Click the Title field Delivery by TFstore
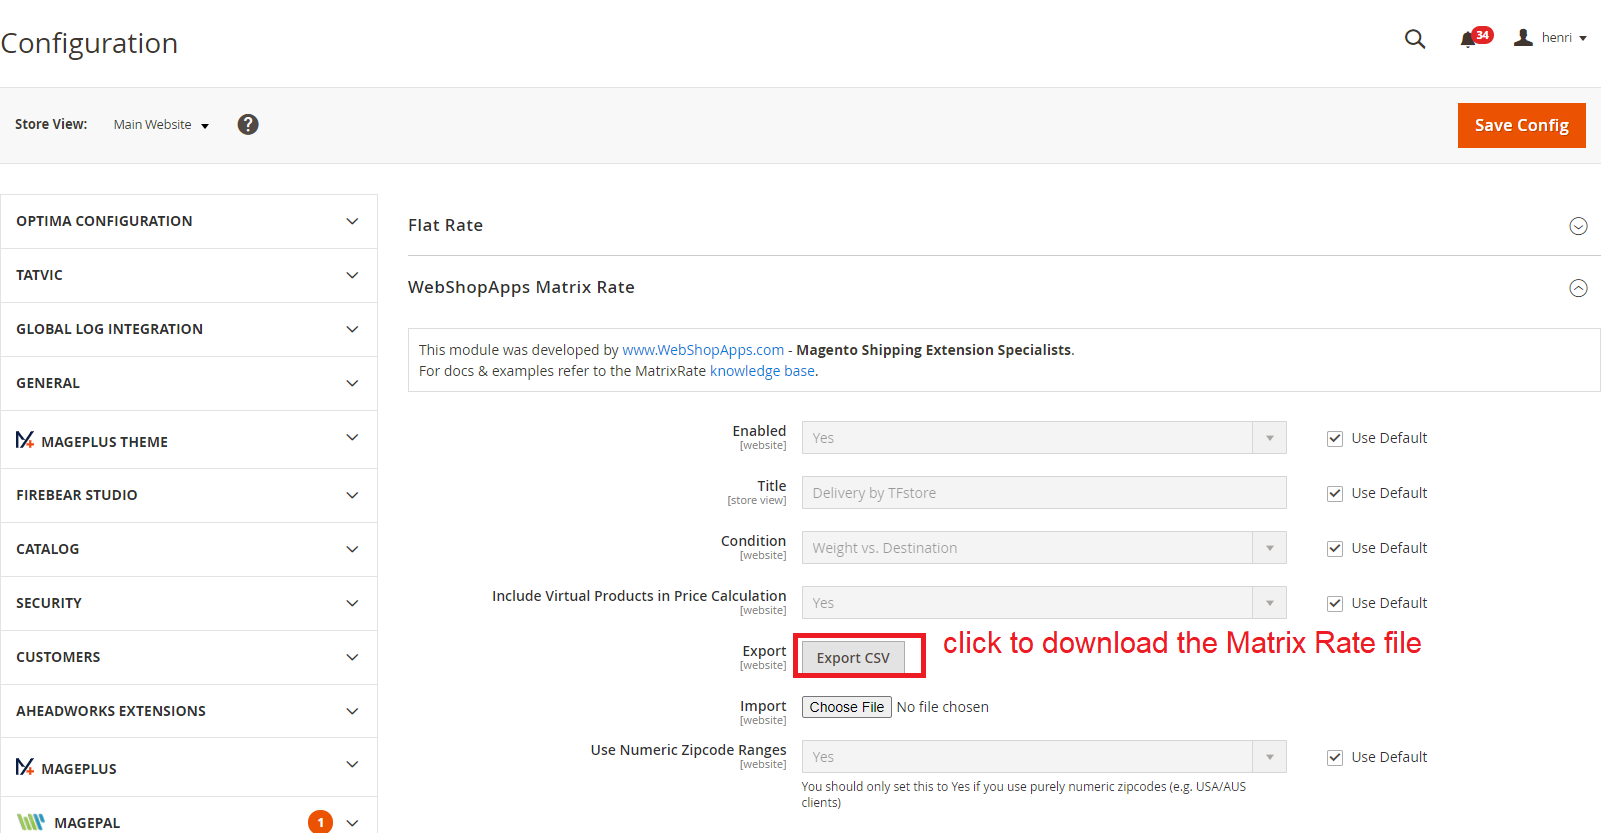This screenshot has height=833, width=1617. 1044,493
